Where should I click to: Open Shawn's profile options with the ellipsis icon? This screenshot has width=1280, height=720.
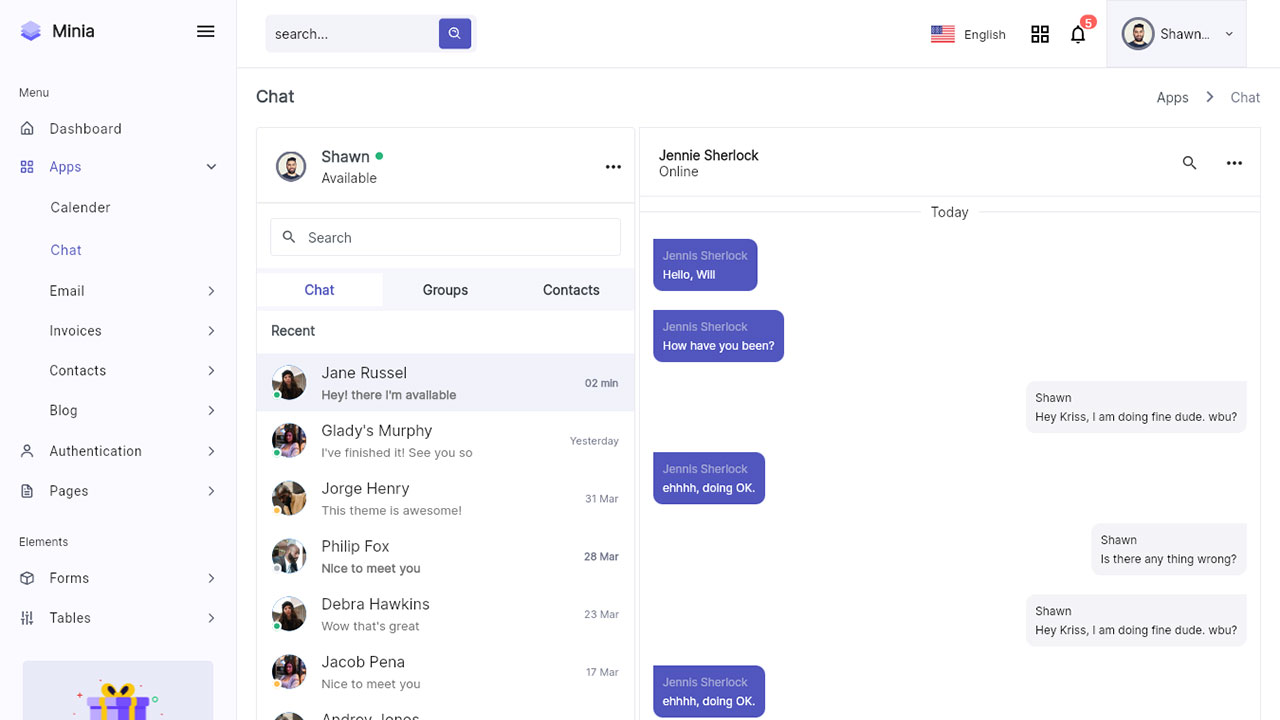coord(613,167)
